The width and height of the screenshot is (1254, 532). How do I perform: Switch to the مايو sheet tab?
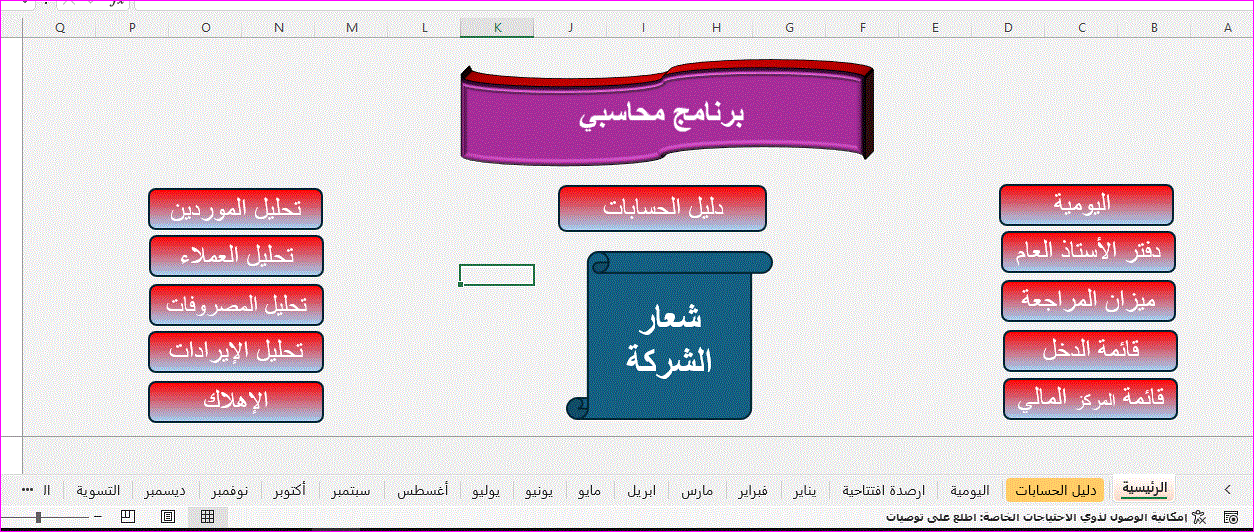590,490
